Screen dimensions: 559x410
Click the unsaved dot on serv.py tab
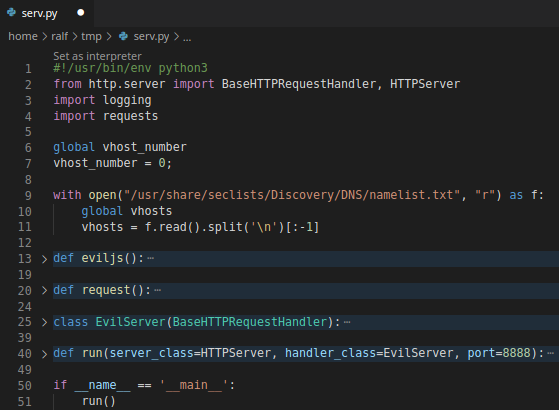point(81,13)
